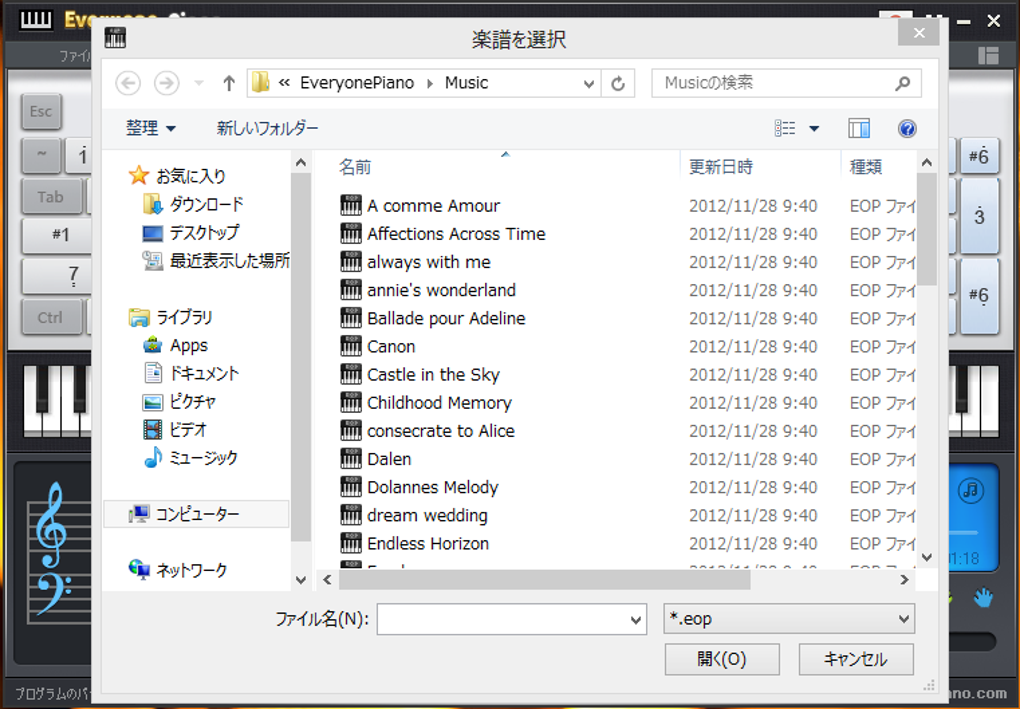Change the view layout icon
Image resolution: width=1020 pixels, height=709 pixels.
785,128
